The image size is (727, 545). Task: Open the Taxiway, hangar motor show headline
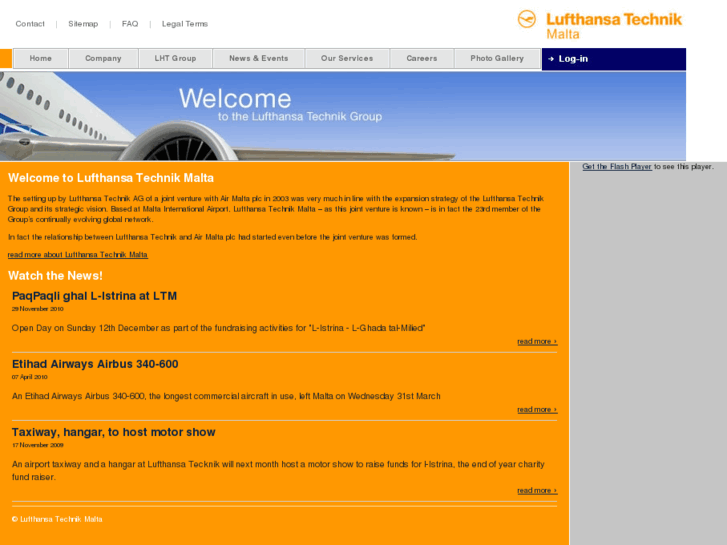coord(114,432)
